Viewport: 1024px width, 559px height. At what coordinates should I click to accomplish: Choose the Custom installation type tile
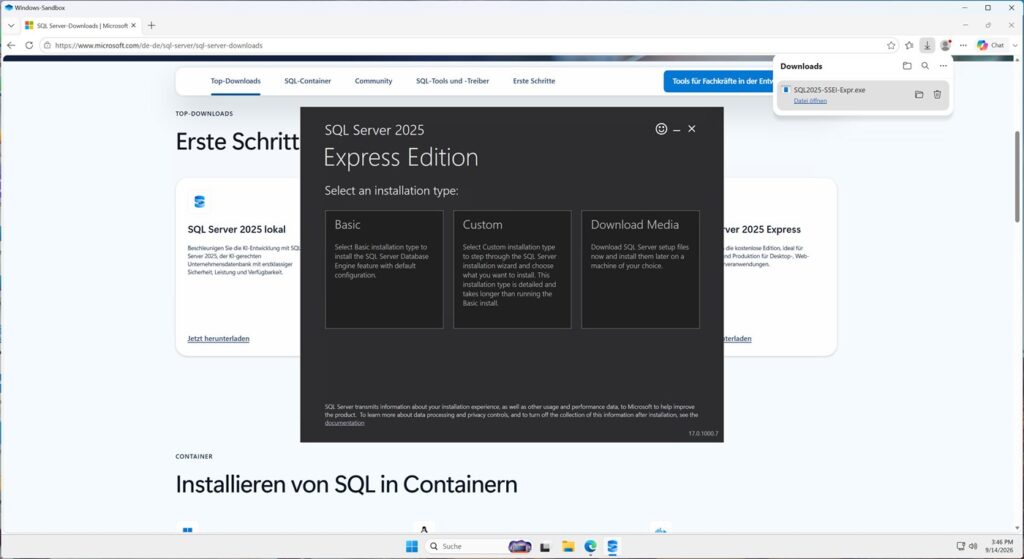[x=512, y=269]
